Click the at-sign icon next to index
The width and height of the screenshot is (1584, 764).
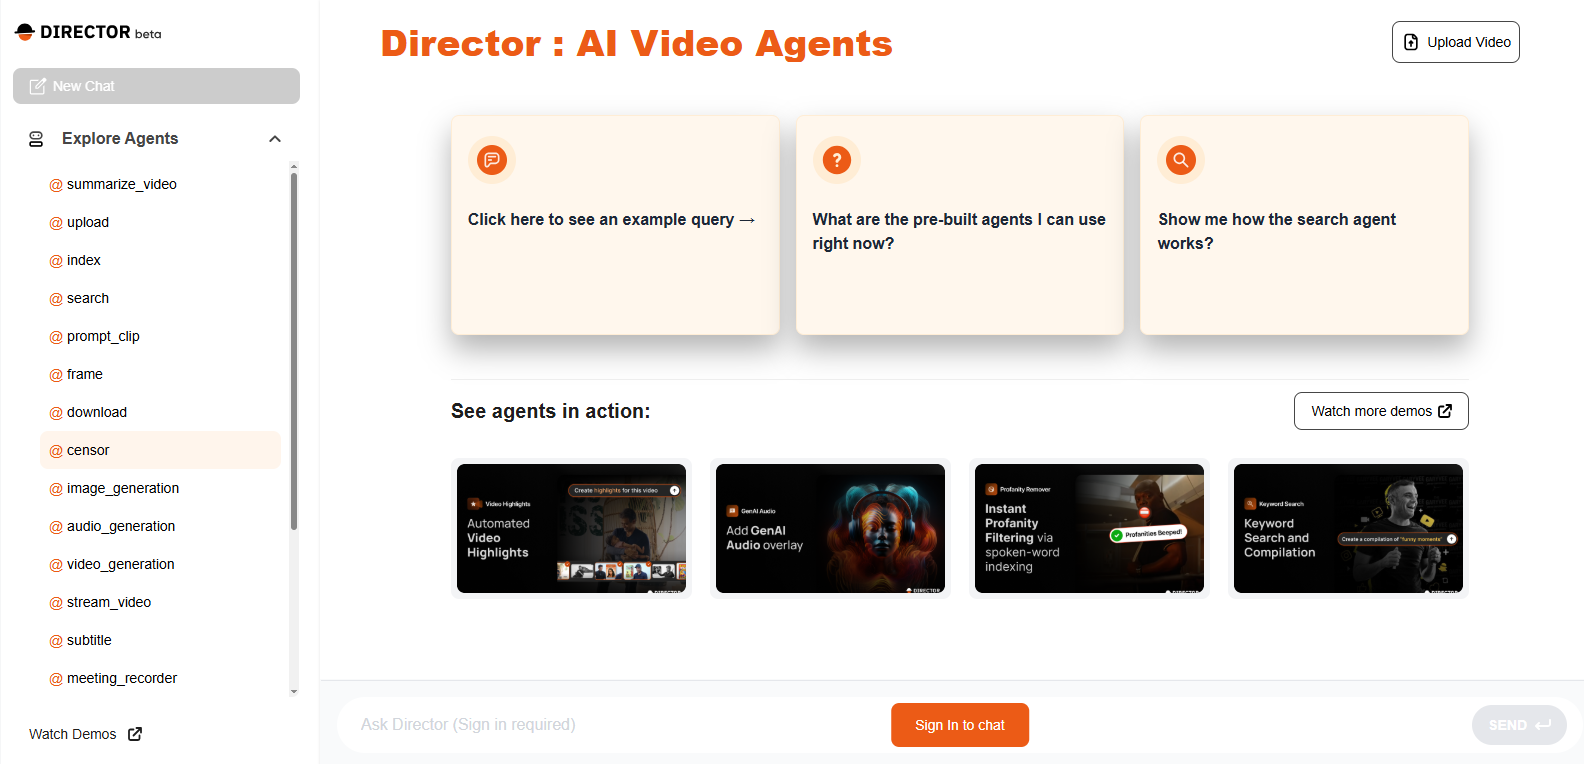56,261
